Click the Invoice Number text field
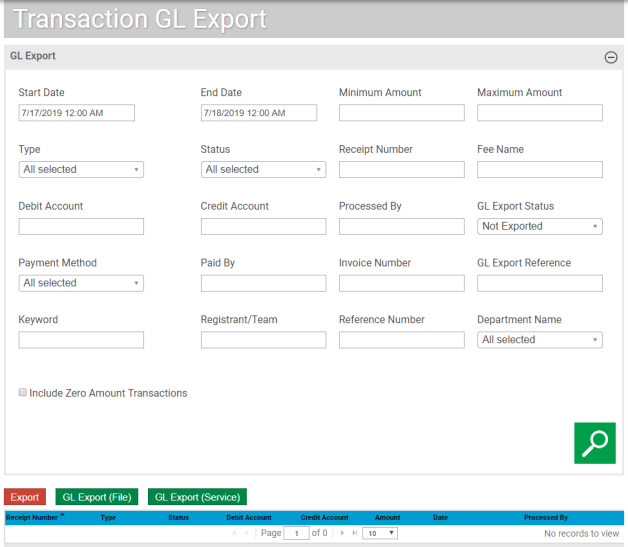Image resolution: width=628 pixels, height=547 pixels. tap(401, 284)
